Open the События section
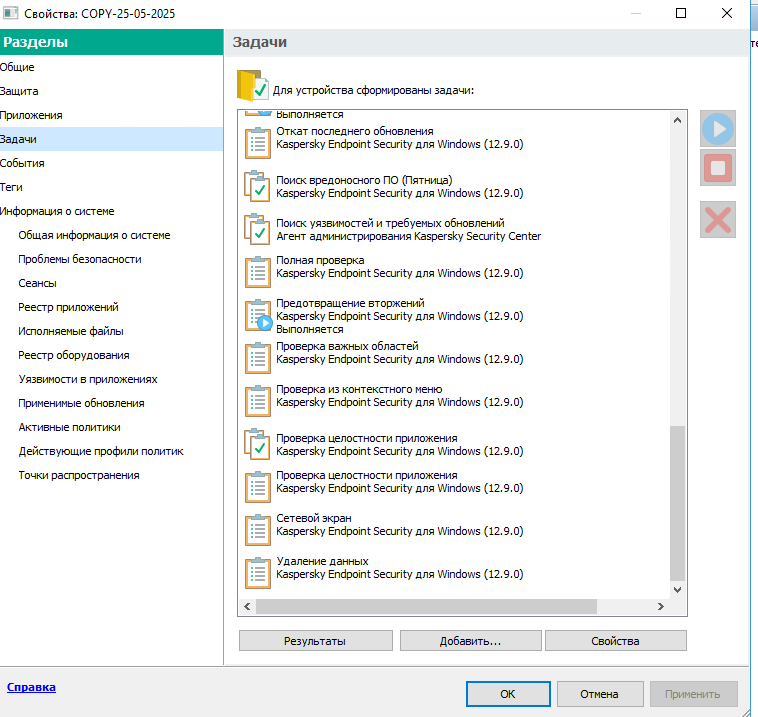 (x=111, y=163)
